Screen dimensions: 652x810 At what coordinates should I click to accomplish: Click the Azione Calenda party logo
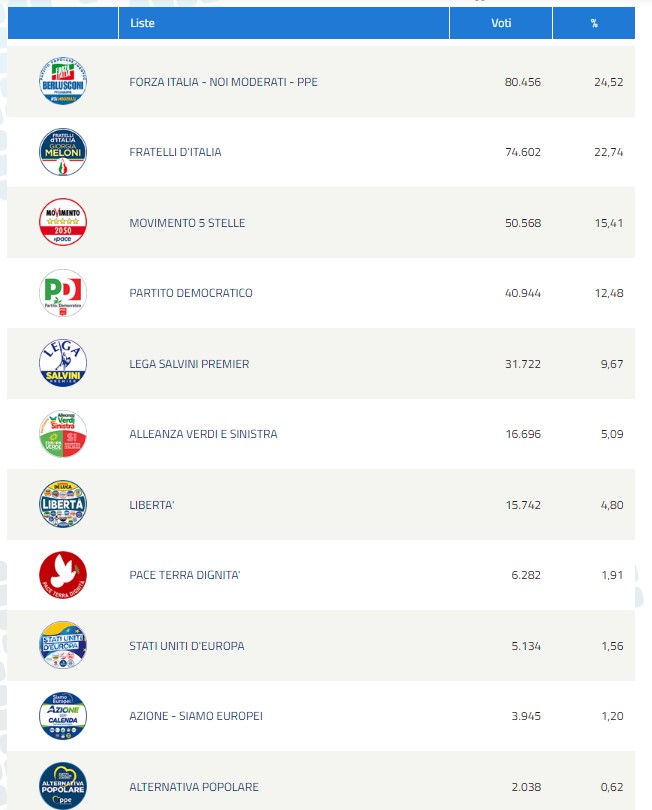[x=62, y=716]
